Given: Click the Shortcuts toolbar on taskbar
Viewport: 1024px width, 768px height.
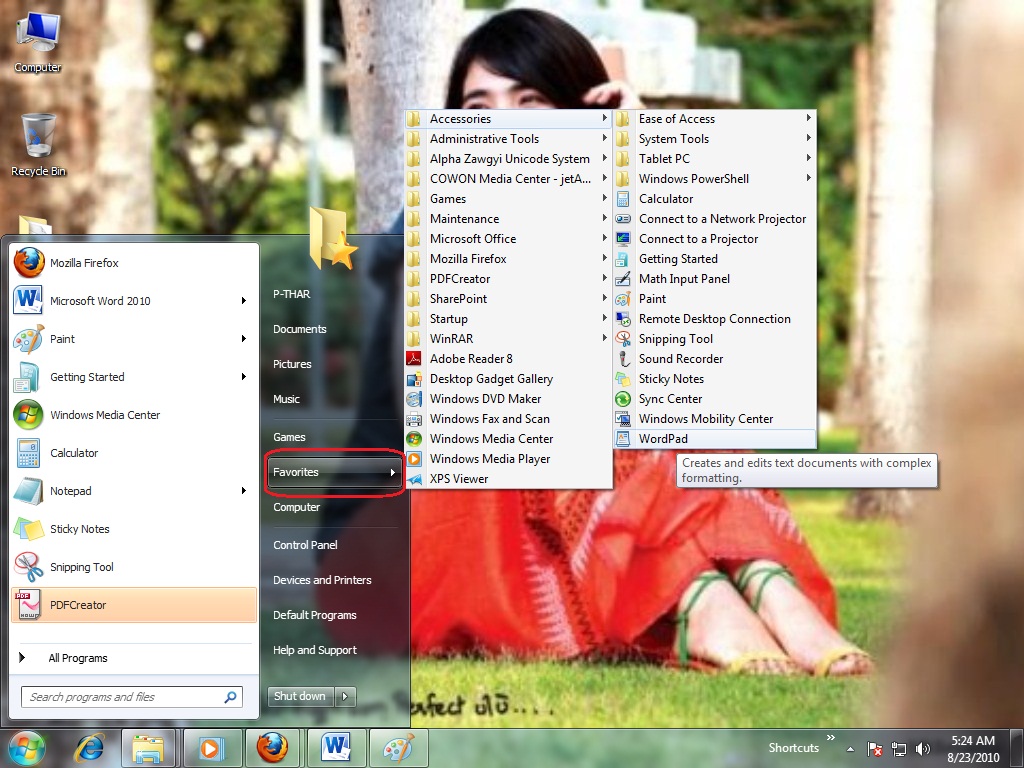Looking at the screenshot, I should [x=793, y=748].
